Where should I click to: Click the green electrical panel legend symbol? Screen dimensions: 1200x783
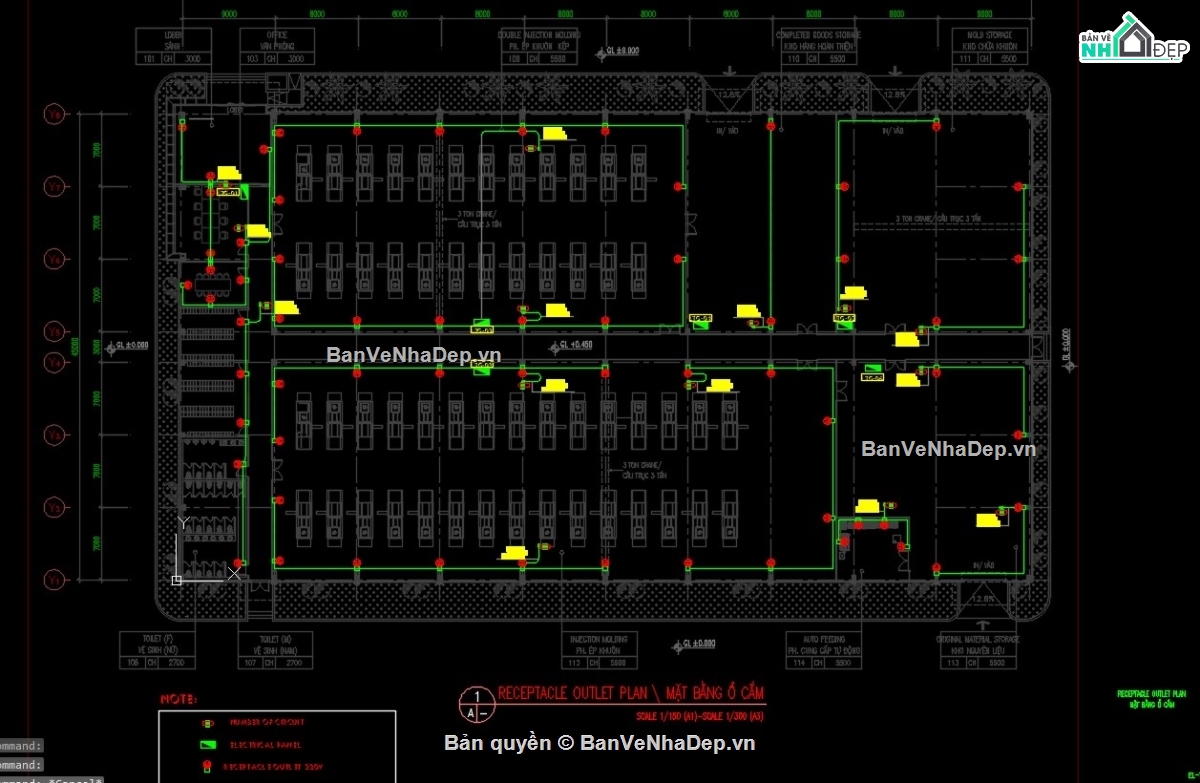pyautogui.click(x=209, y=745)
